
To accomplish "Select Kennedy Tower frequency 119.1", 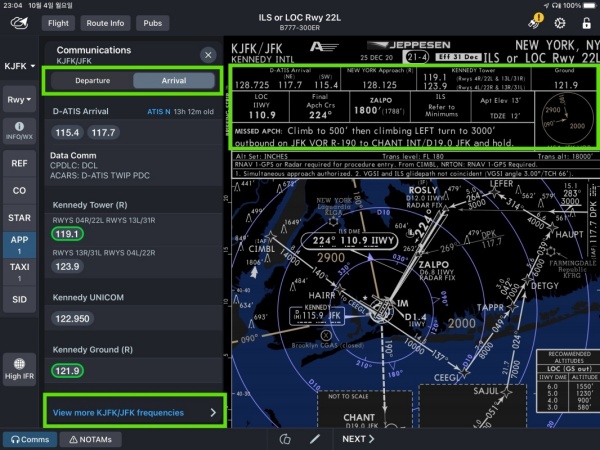I will tap(67, 234).
